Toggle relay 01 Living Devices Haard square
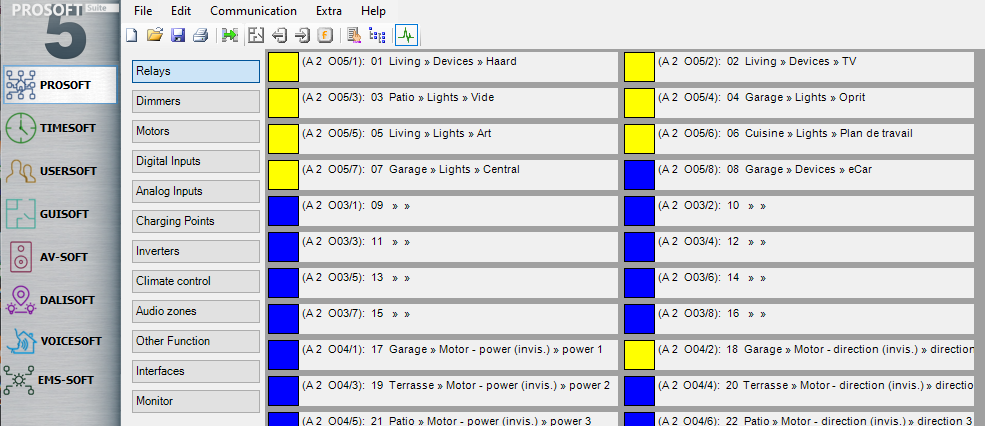 283,67
